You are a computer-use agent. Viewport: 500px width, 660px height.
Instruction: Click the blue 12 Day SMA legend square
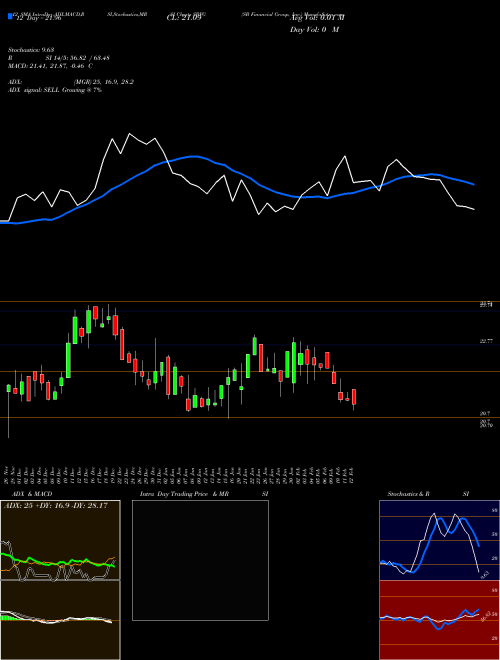(10, 16)
